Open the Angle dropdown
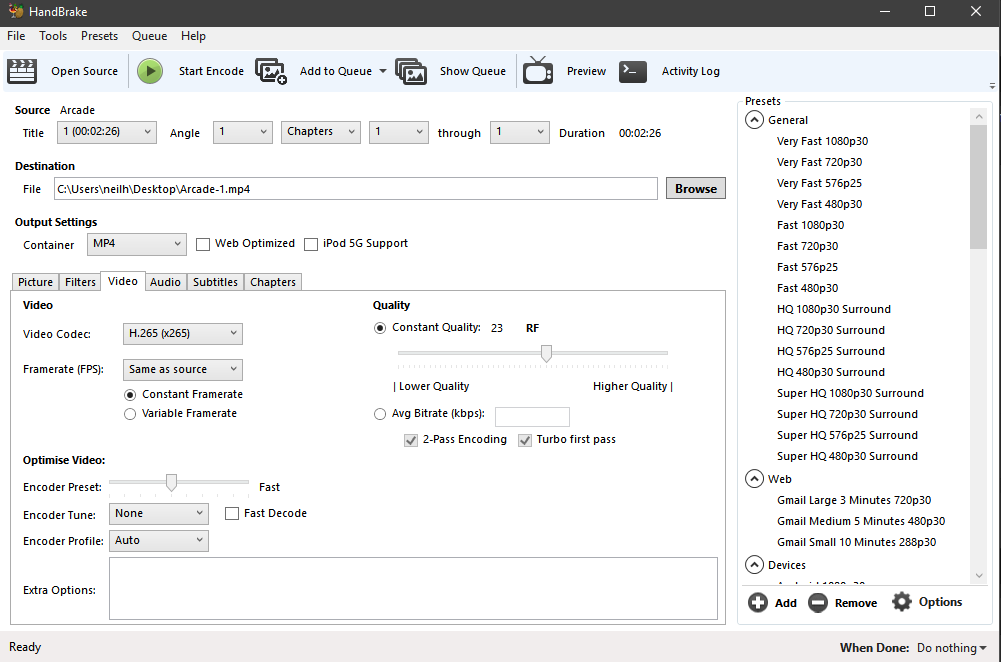1001x662 pixels. pyautogui.click(x=243, y=132)
